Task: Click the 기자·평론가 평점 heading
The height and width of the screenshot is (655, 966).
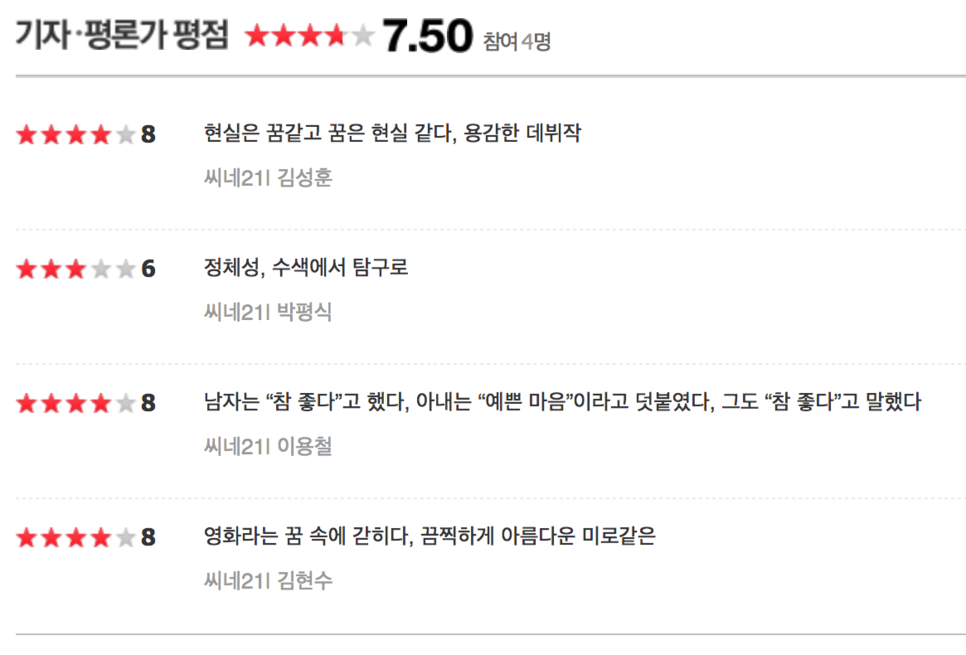Action: click(122, 35)
